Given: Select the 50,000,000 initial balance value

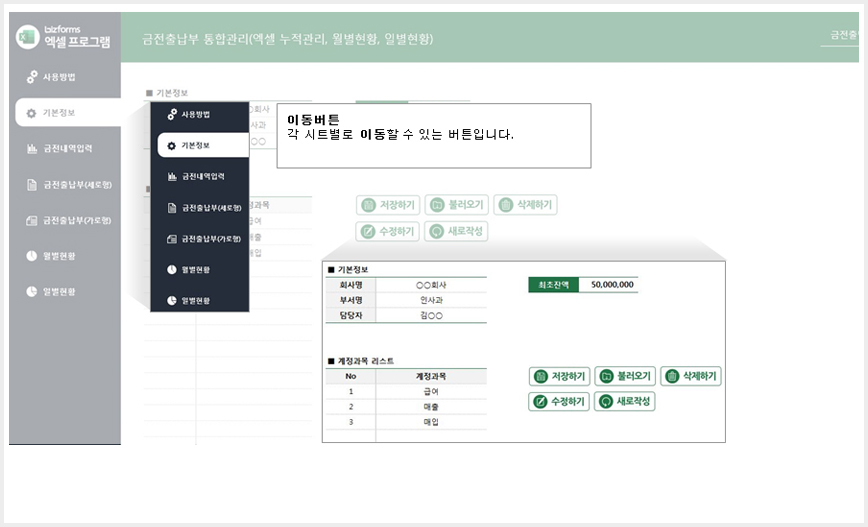Looking at the screenshot, I should point(609,285).
